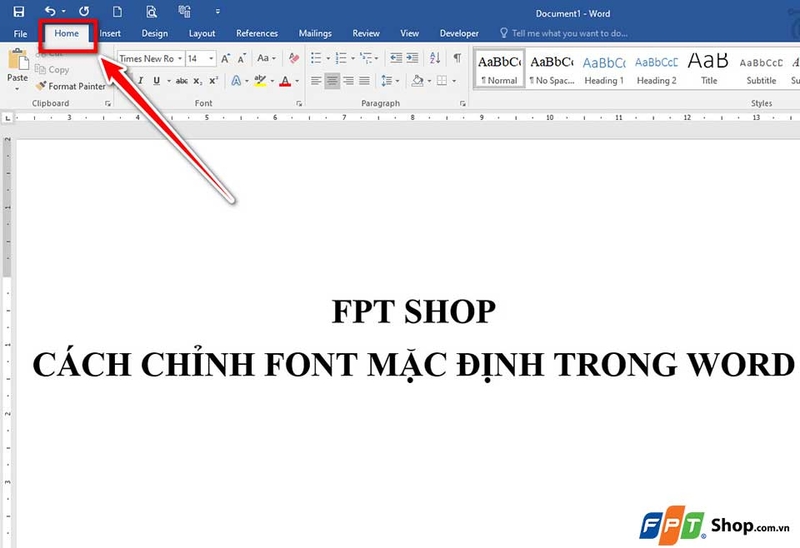Open the font size 14 dropdown
This screenshot has height=548, width=800.
click(211, 59)
